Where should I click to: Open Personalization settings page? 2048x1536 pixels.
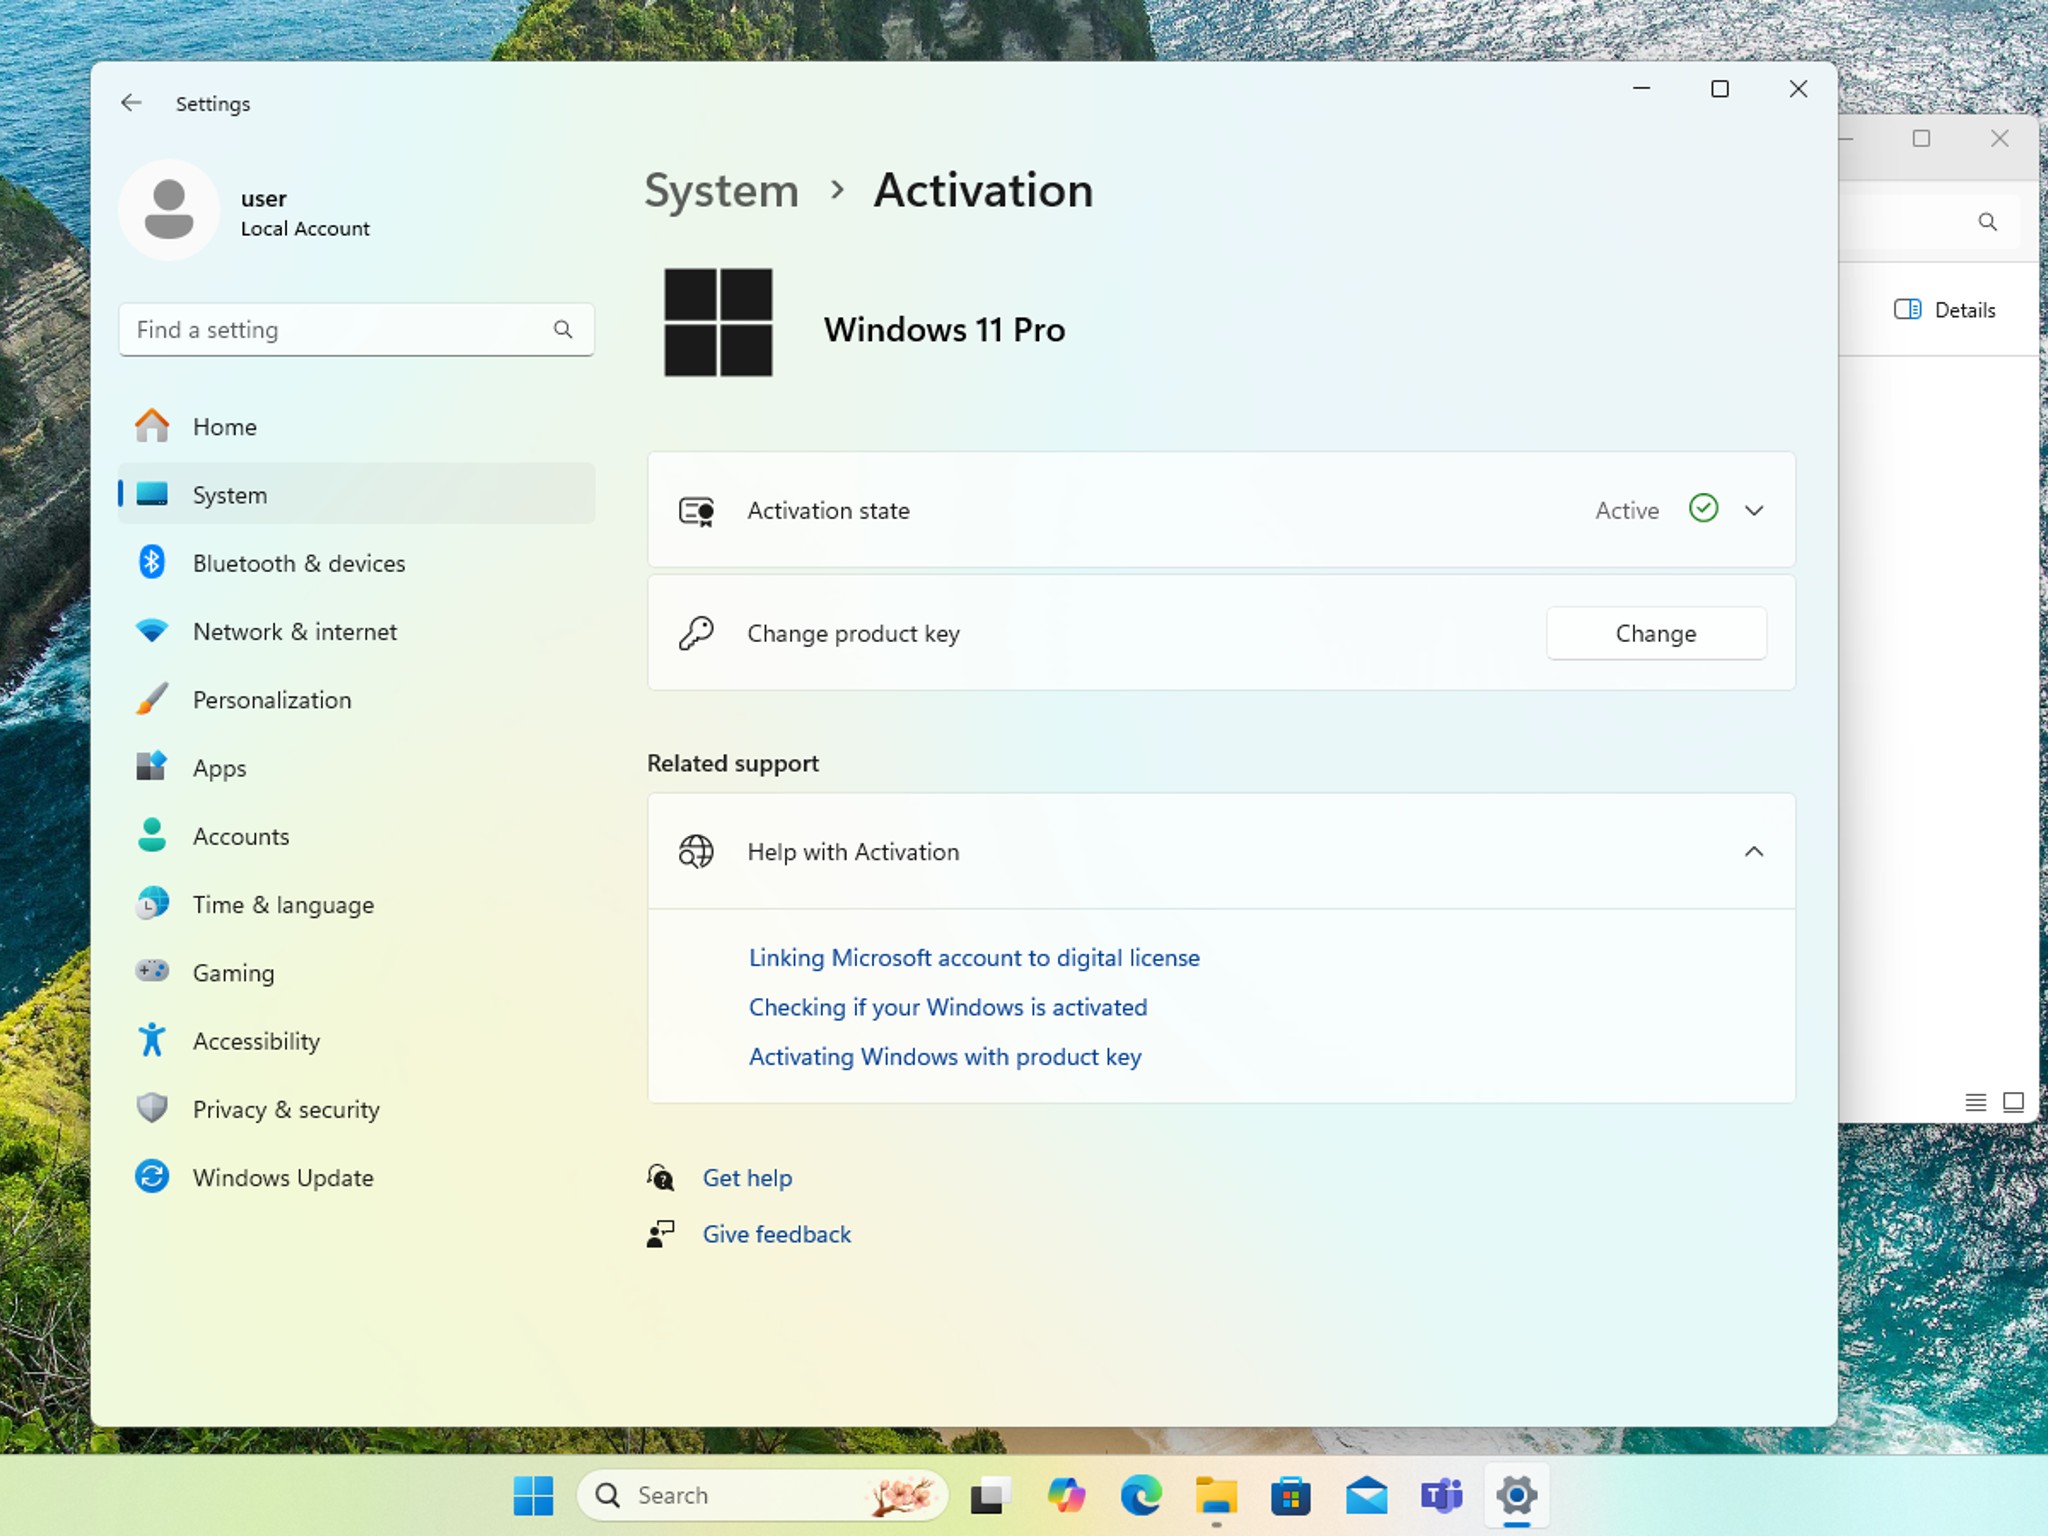[356, 700]
